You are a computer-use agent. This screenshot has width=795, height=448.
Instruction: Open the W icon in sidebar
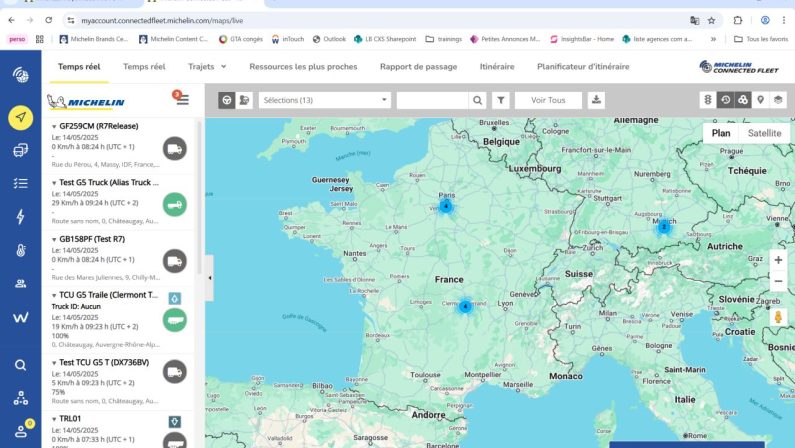pyautogui.click(x=20, y=318)
